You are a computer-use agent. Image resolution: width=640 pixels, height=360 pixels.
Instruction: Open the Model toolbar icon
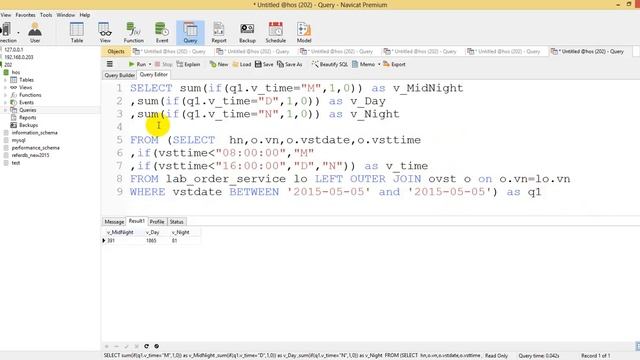tap(304, 33)
